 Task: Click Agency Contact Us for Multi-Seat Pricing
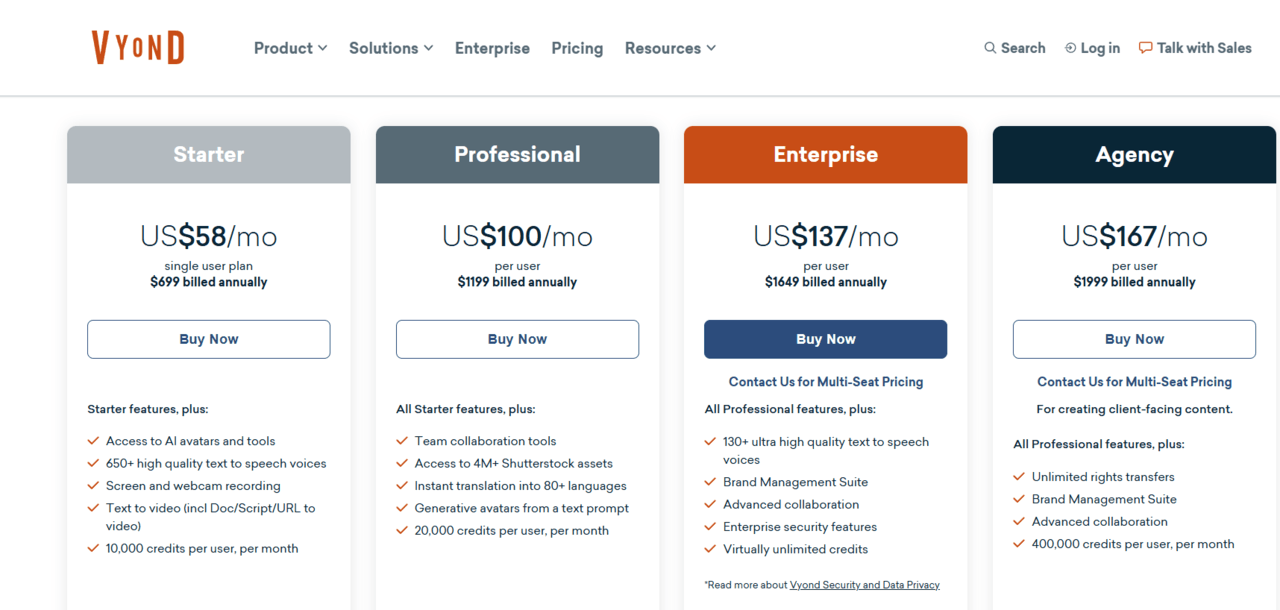click(1134, 382)
